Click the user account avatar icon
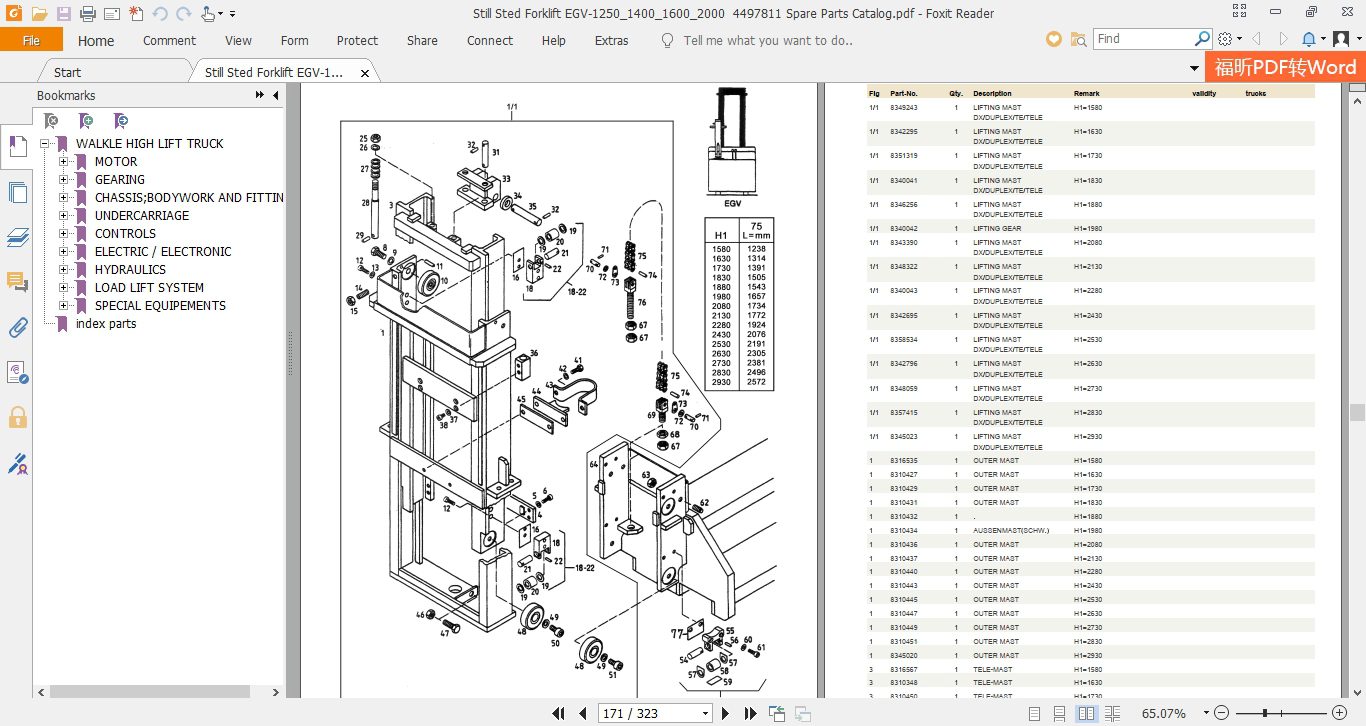The height and width of the screenshot is (726, 1366). [1341, 39]
